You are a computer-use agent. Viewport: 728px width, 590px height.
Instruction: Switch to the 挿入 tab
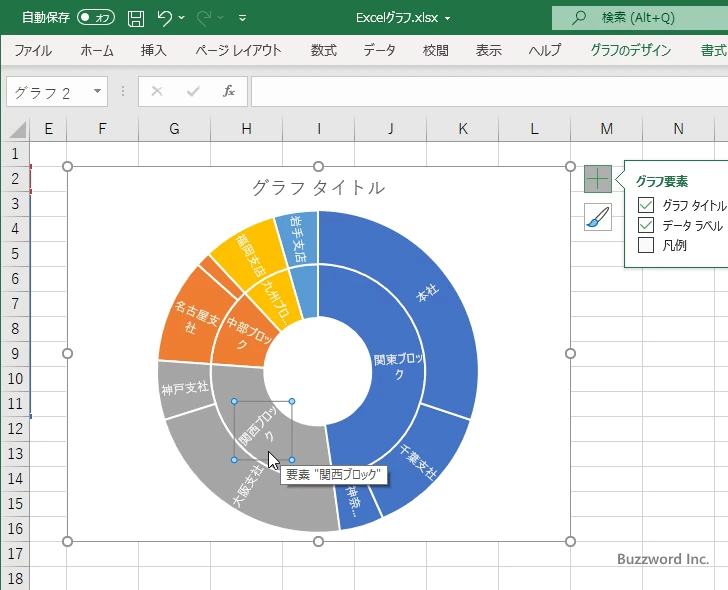coord(154,50)
